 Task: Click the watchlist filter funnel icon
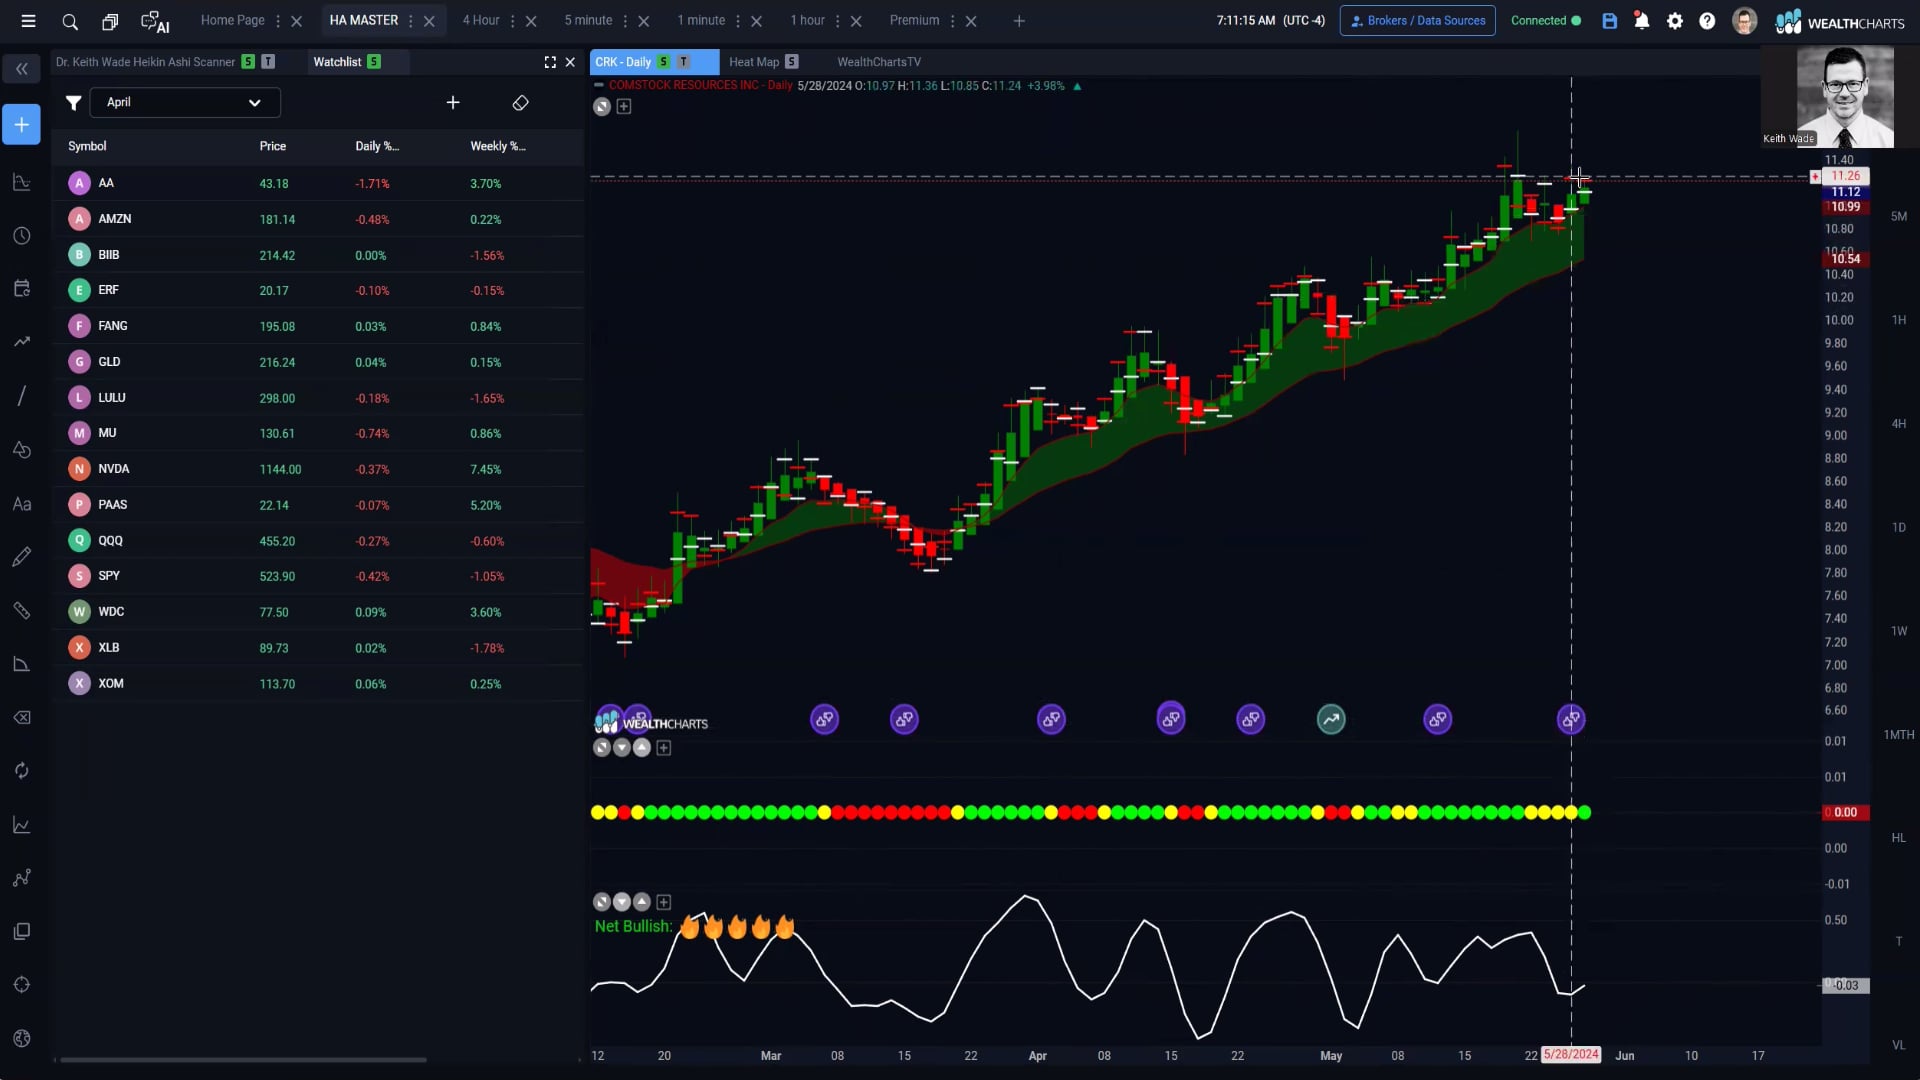click(x=73, y=103)
